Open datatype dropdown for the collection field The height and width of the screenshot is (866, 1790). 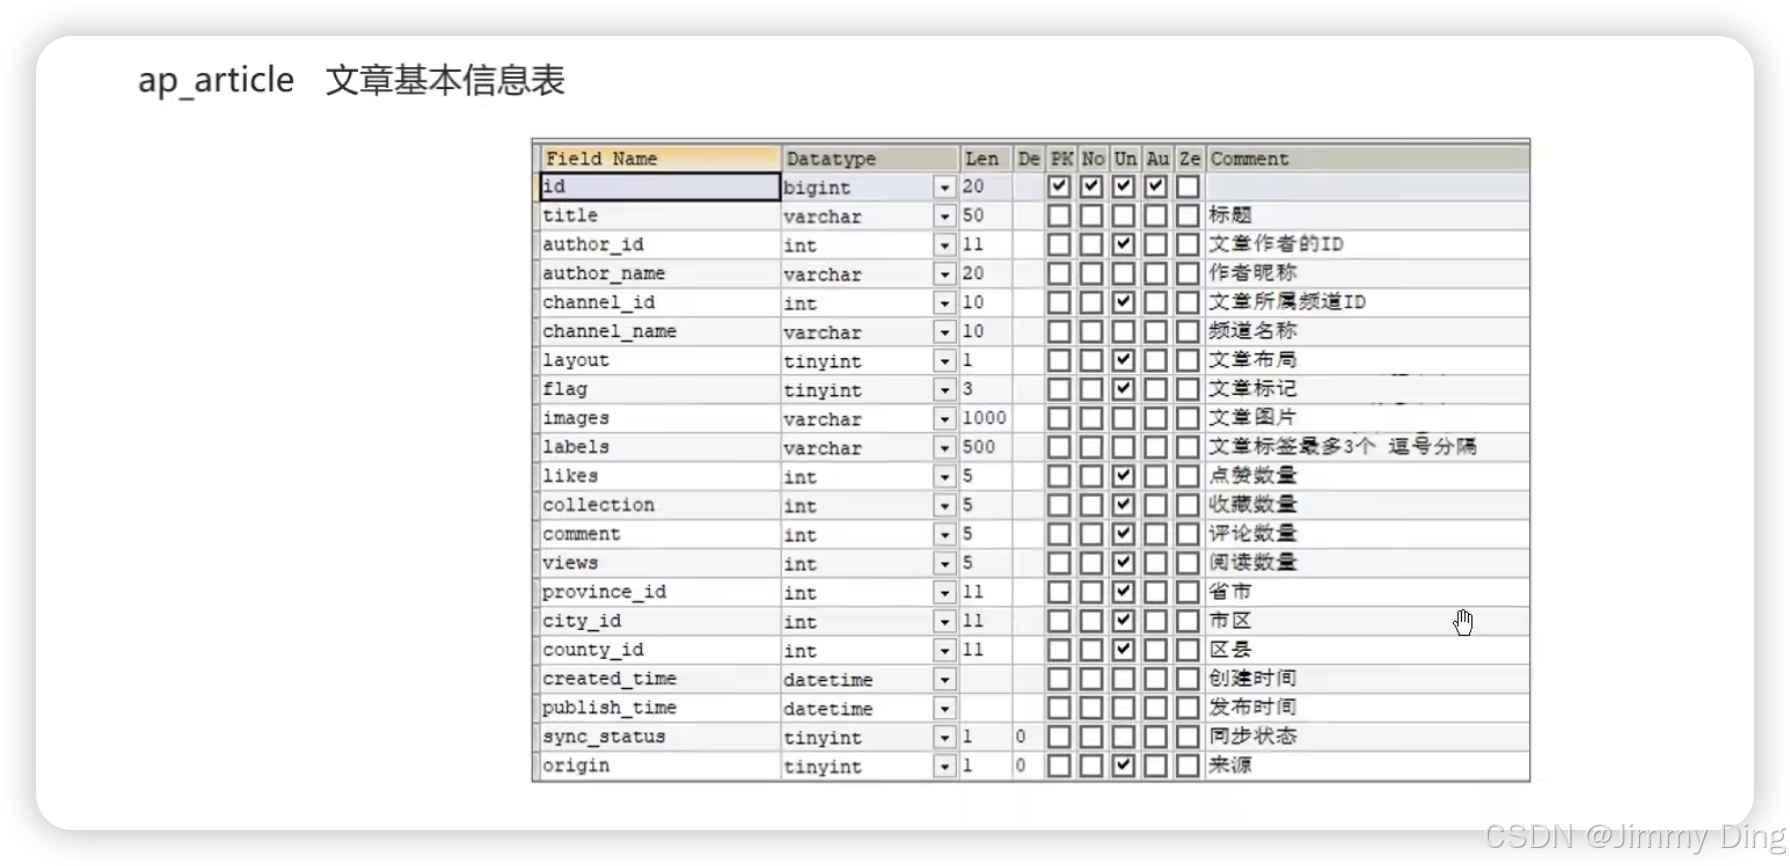click(944, 506)
